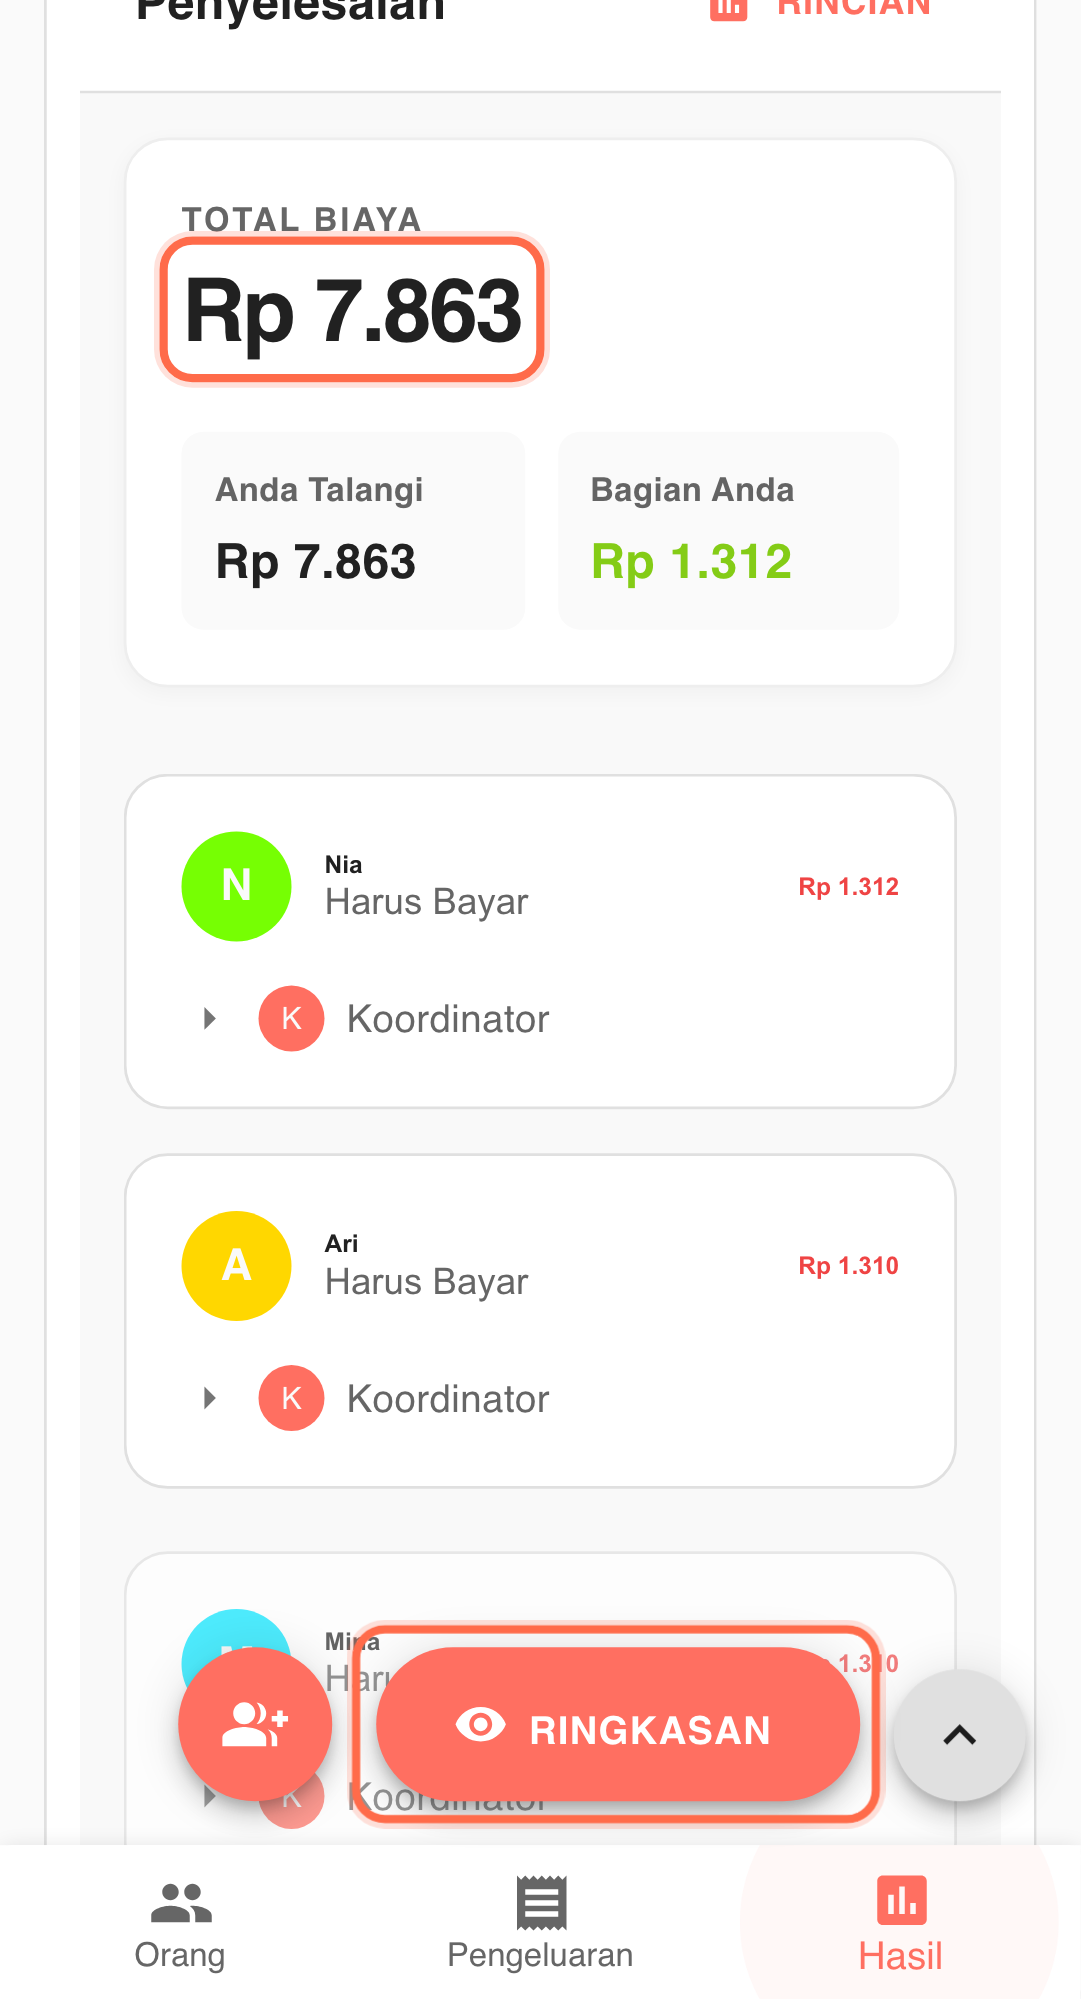Click the Total Biaya amount Rp 7.863
The height and width of the screenshot is (1999, 1081).
click(x=353, y=311)
